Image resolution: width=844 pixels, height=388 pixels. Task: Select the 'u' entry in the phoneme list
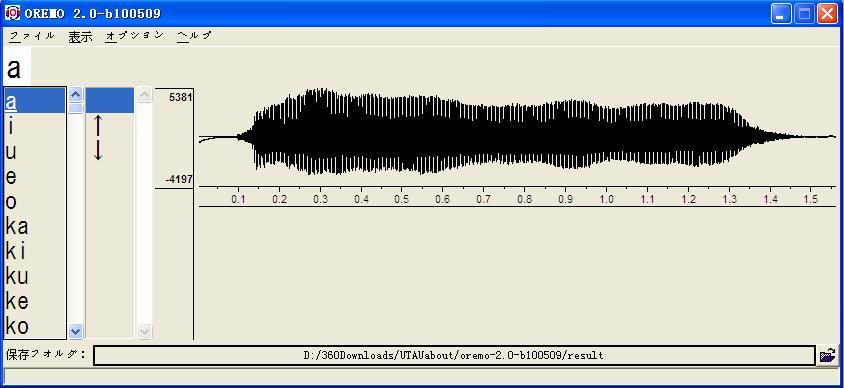pos(35,151)
